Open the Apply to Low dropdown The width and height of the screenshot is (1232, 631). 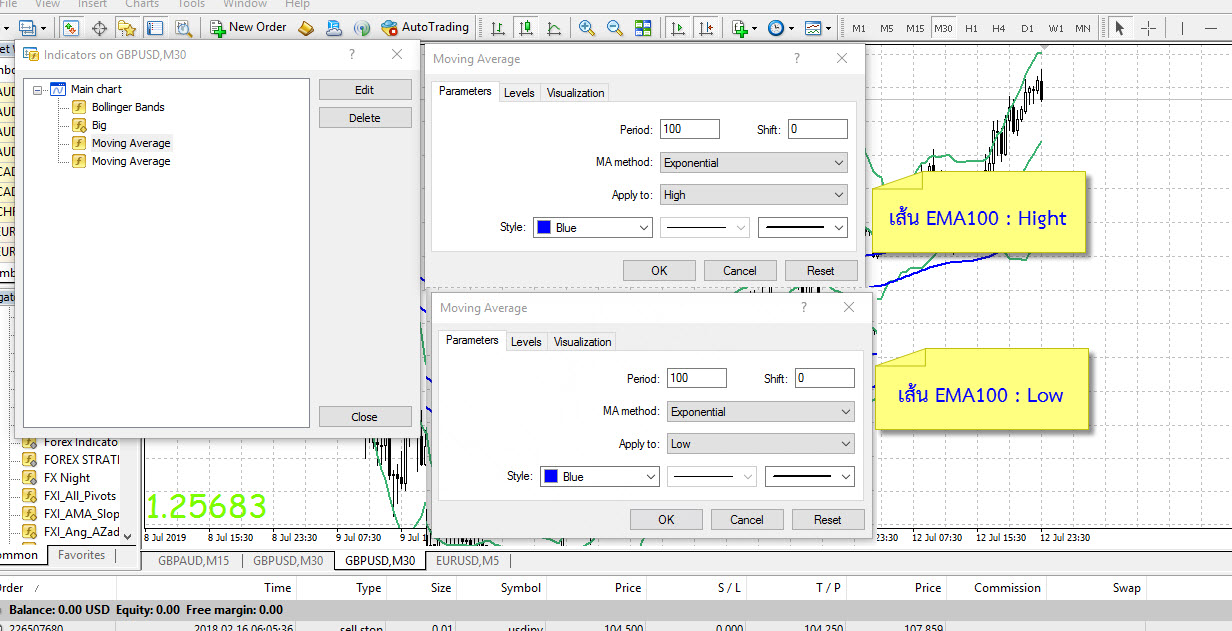click(759, 444)
